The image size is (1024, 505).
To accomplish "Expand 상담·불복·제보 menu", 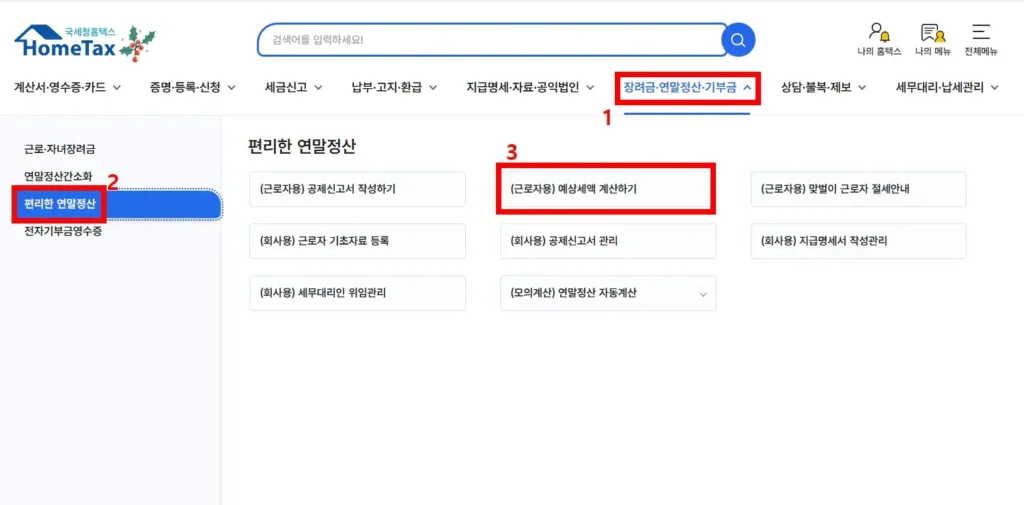I will [x=824, y=87].
